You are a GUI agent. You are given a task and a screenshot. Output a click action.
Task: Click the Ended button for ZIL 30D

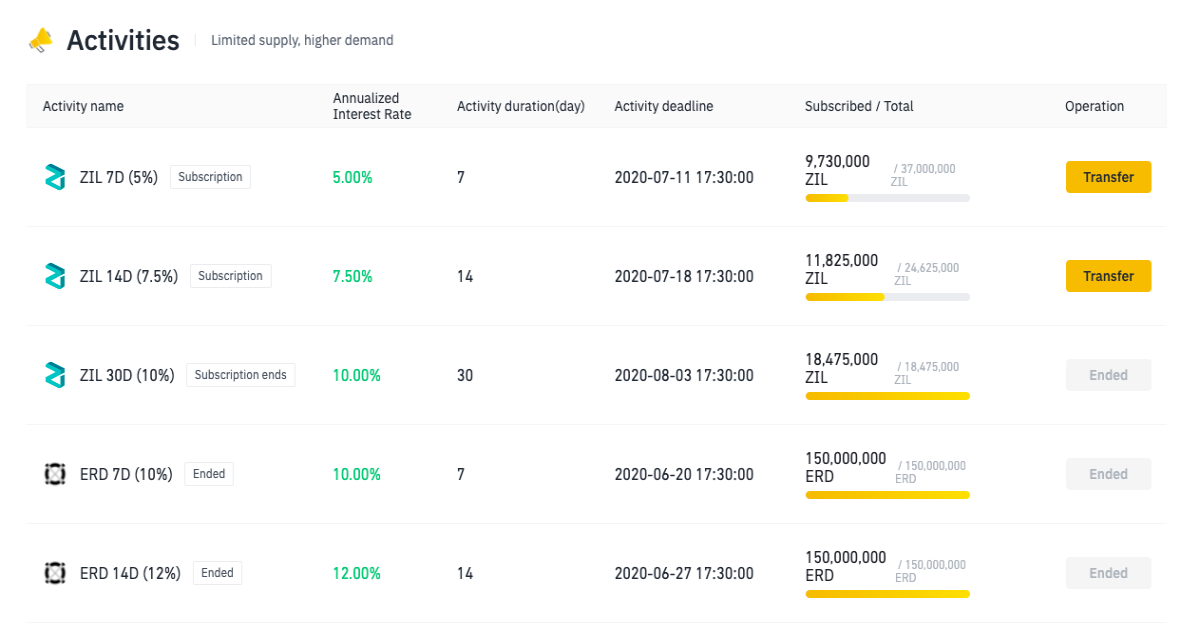tap(1108, 375)
